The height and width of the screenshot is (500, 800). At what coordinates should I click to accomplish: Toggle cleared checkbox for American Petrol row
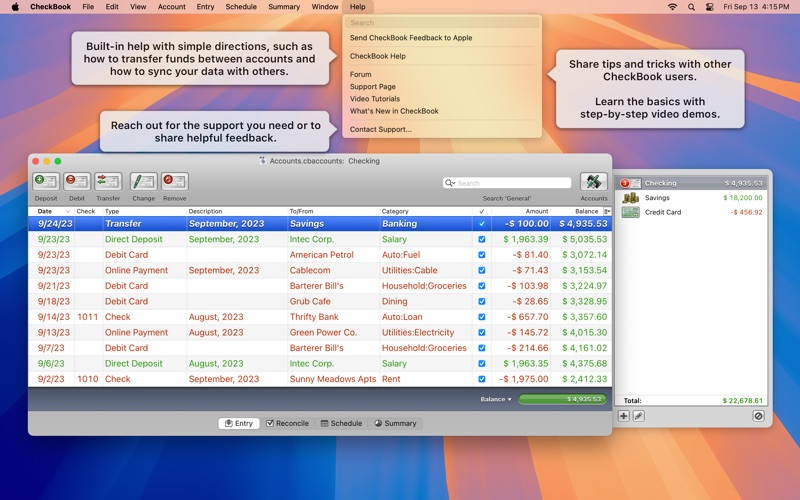pos(482,255)
